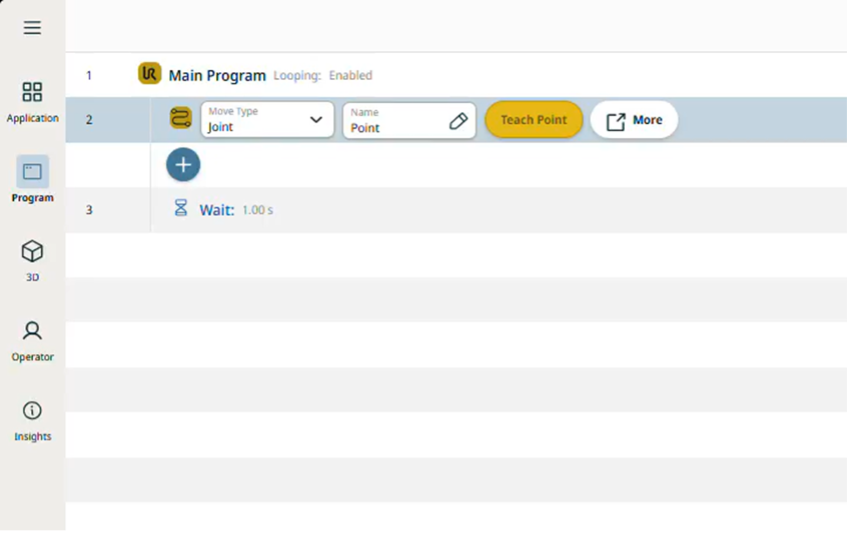The image size is (849, 533).
Task: Click the Move node icon in row 2
Action: [x=180, y=119]
